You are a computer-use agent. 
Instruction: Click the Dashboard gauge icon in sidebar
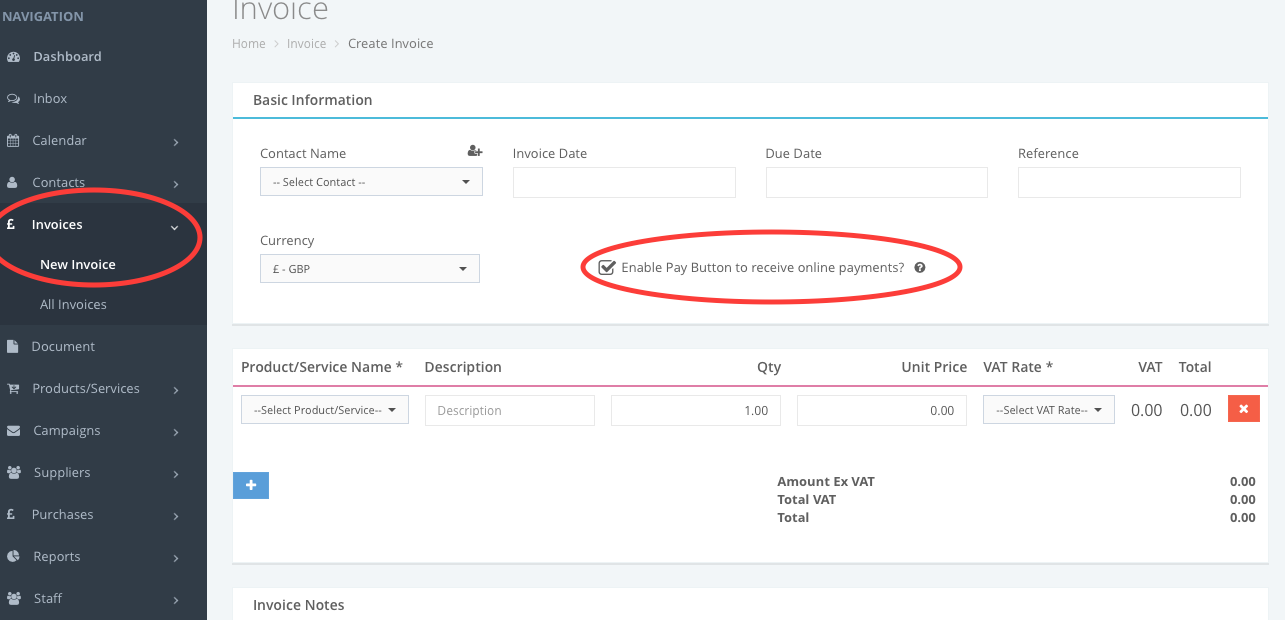click(13, 57)
